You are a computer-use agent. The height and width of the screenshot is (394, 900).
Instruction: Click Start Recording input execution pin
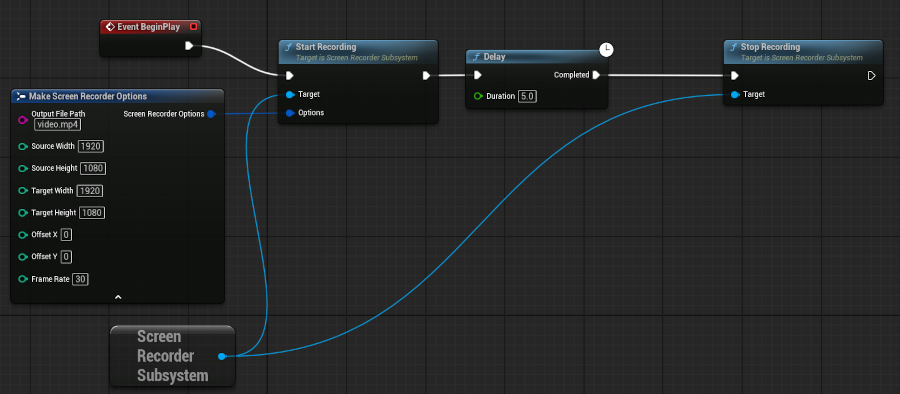290,75
